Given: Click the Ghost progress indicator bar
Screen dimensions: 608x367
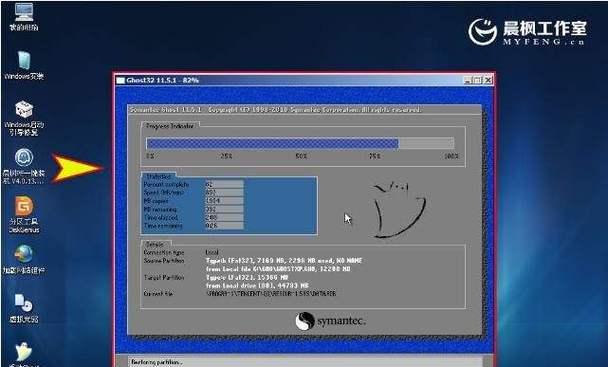Looking at the screenshot, I should (300, 144).
